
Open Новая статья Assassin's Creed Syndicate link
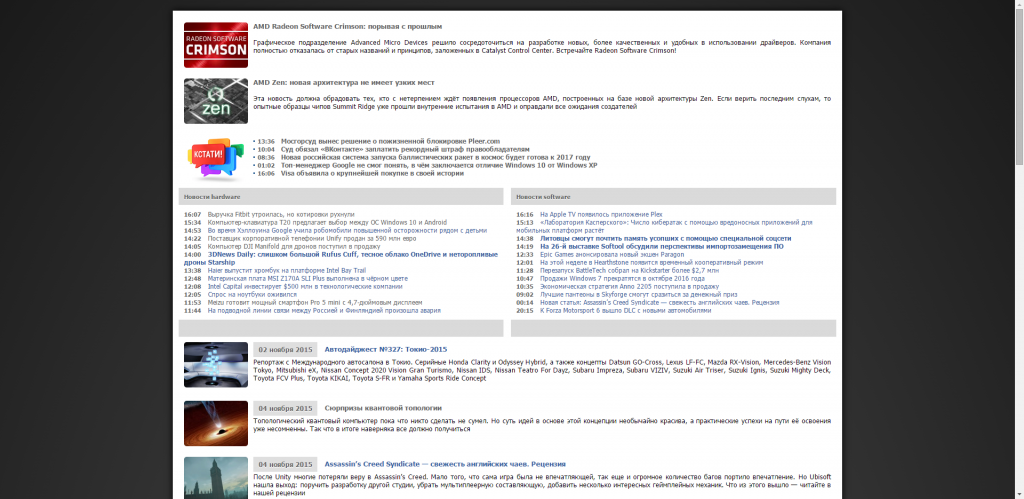pyautogui.click(x=660, y=303)
